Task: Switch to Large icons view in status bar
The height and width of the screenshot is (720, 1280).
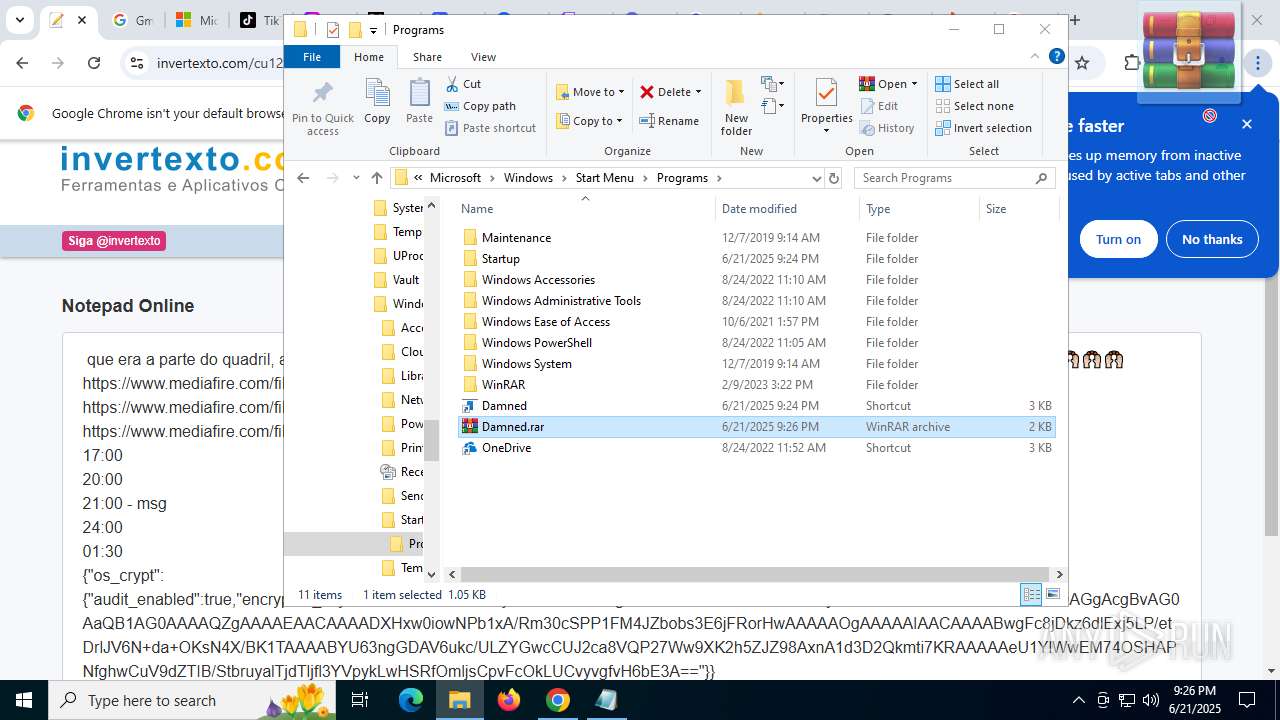Action: pyautogui.click(x=1052, y=594)
